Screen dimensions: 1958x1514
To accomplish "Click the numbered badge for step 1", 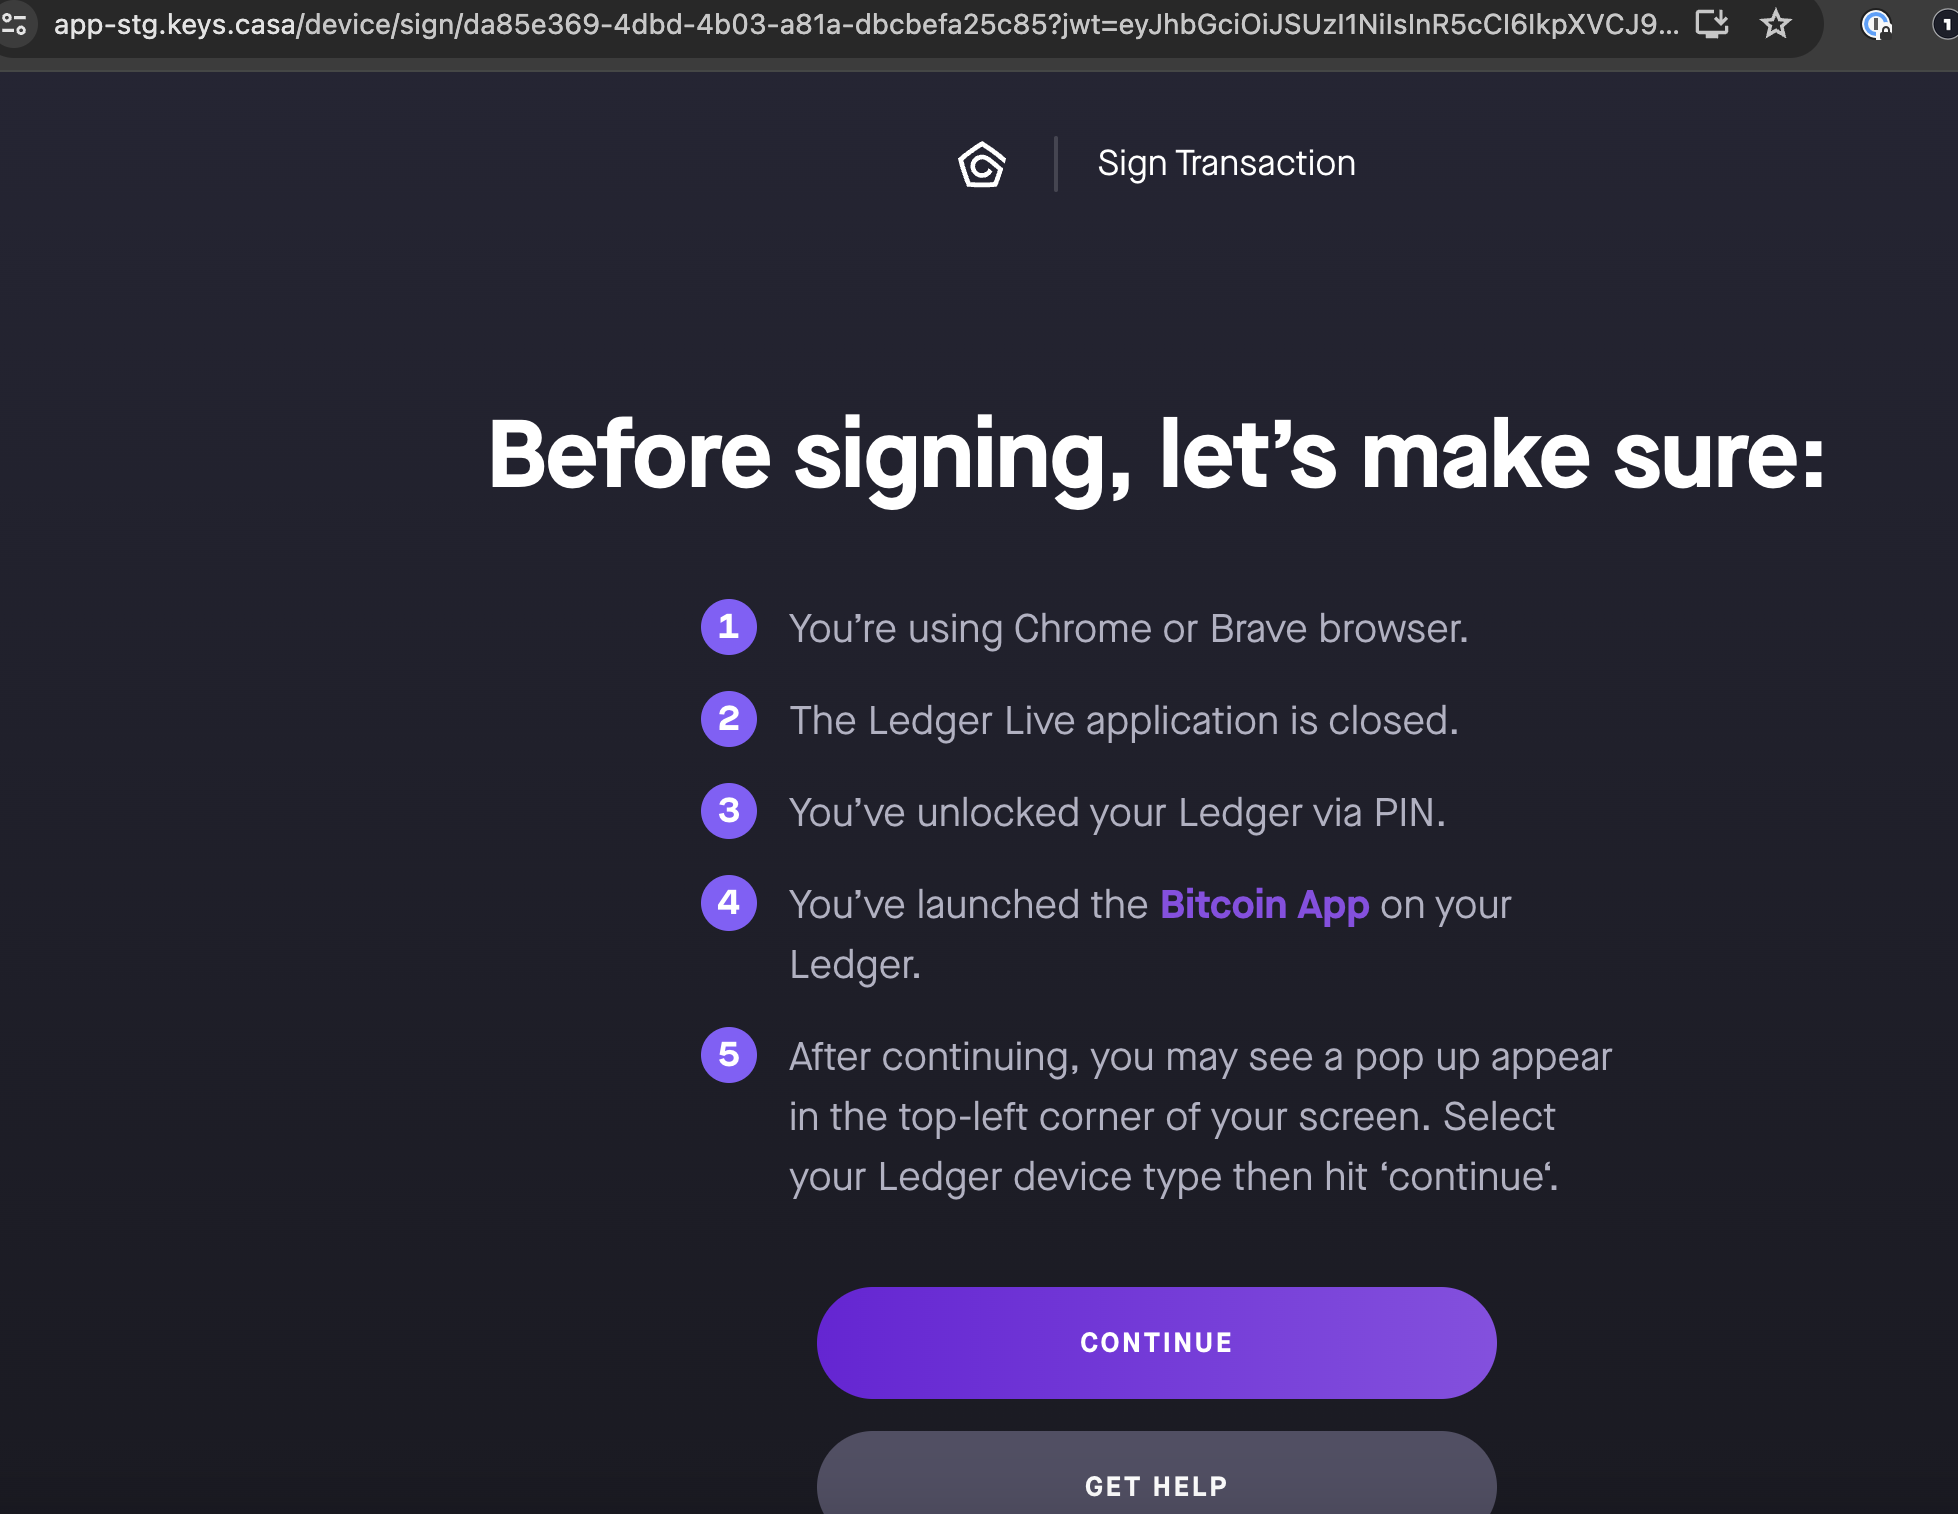I will tap(729, 628).
